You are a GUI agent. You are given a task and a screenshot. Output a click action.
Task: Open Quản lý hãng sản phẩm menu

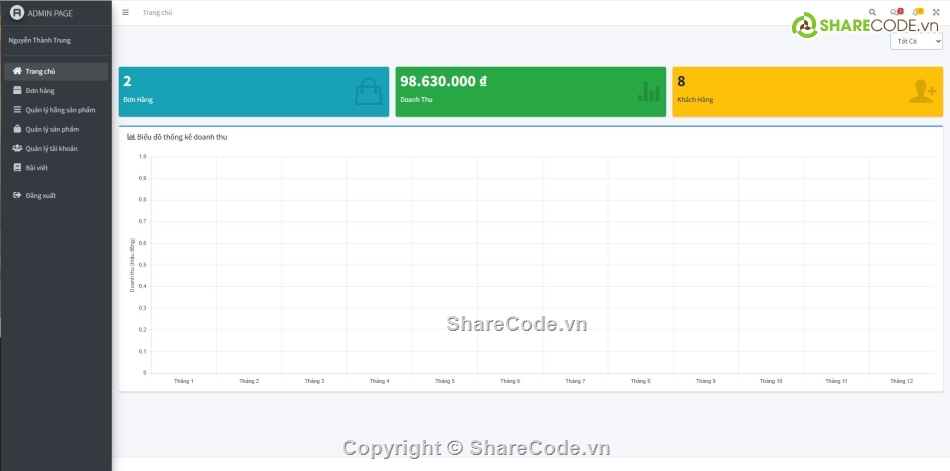click(56, 110)
